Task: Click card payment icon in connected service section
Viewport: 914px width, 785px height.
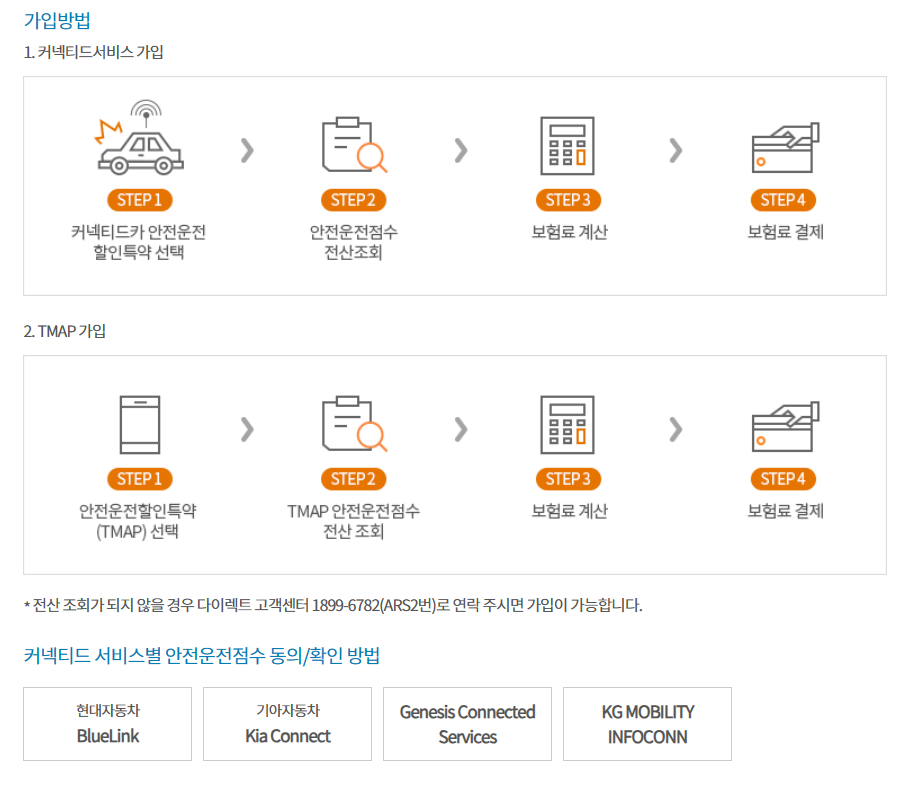Action: [785, 147]
